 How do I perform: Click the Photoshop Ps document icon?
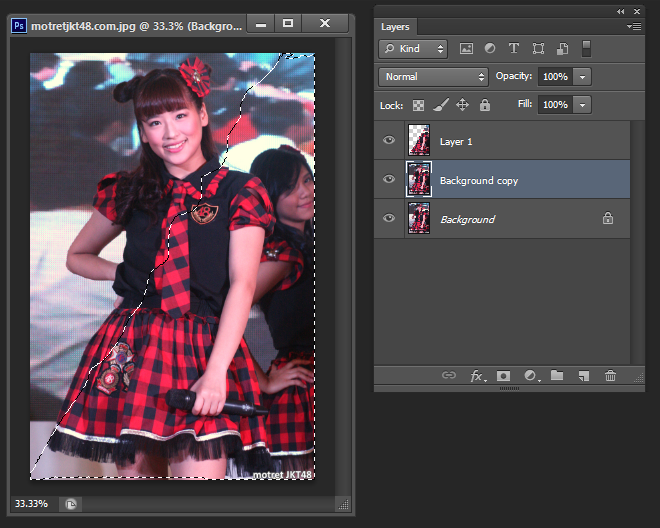point(19,26)
